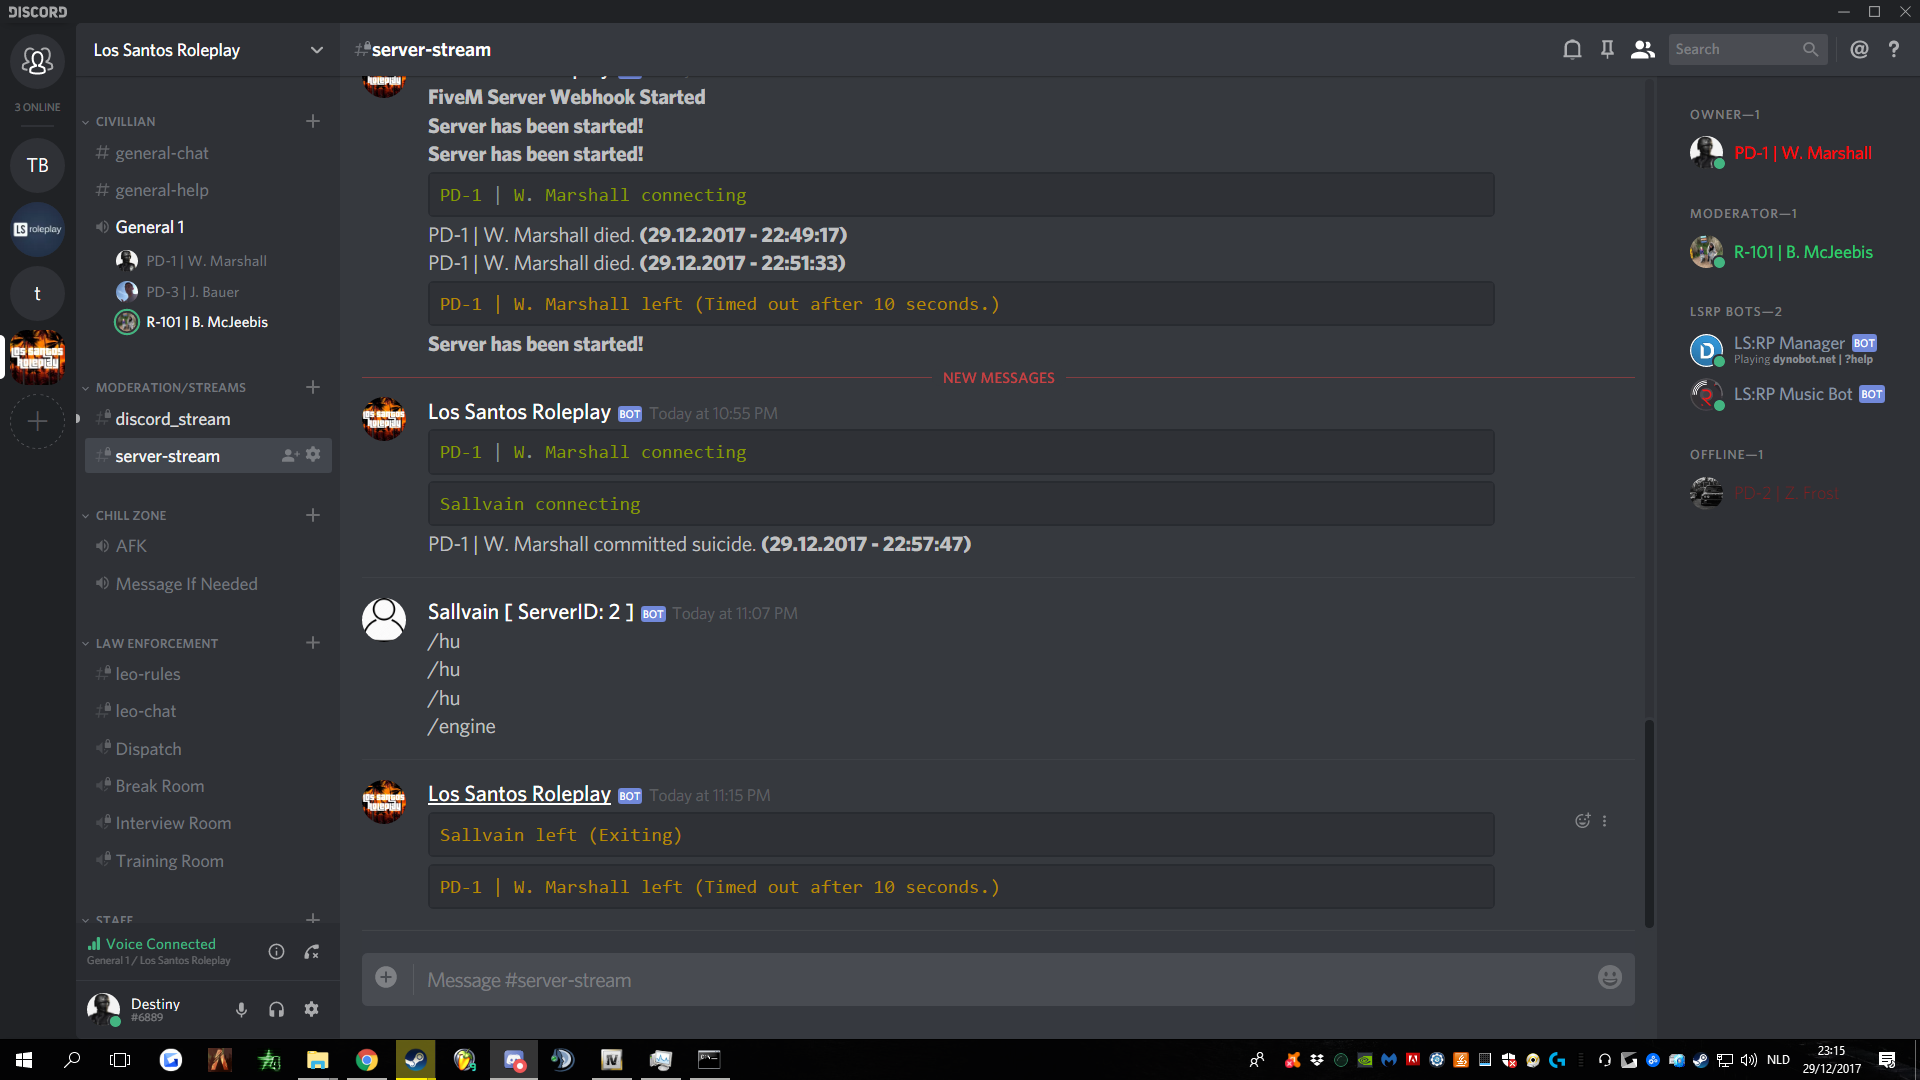
Task: Click Los Santos Roleplay bot username link
Action: 519,794
